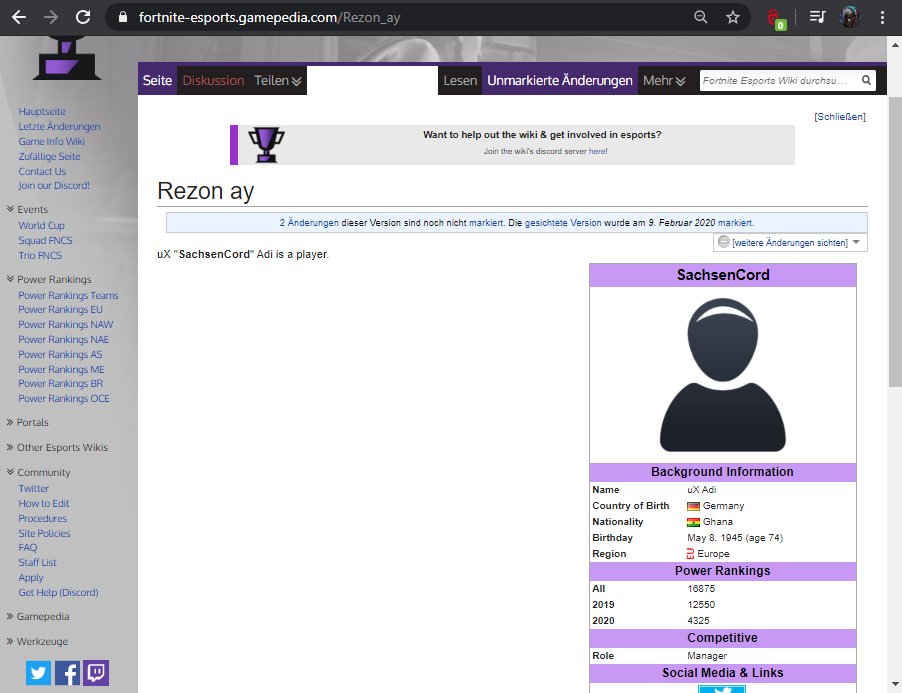Open the Twitter icon under Social Media & Links

point(721,688)
